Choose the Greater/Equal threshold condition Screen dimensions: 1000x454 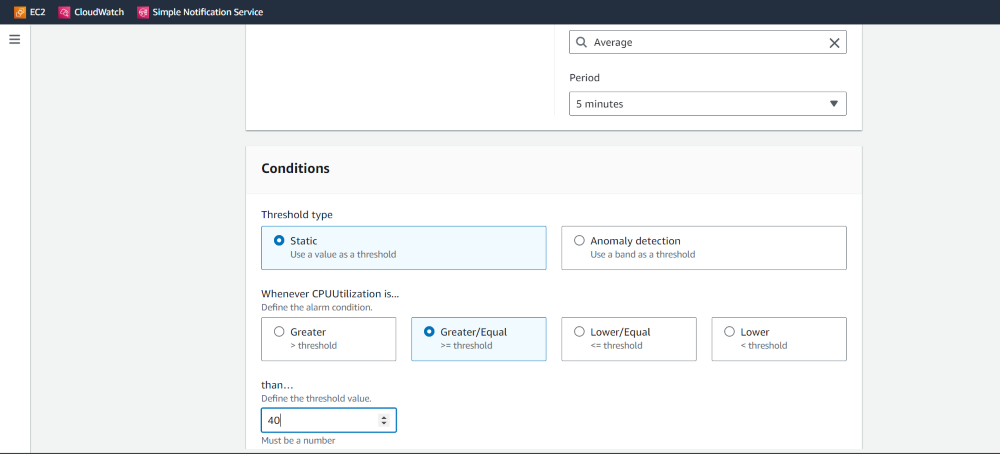(429, 332)
